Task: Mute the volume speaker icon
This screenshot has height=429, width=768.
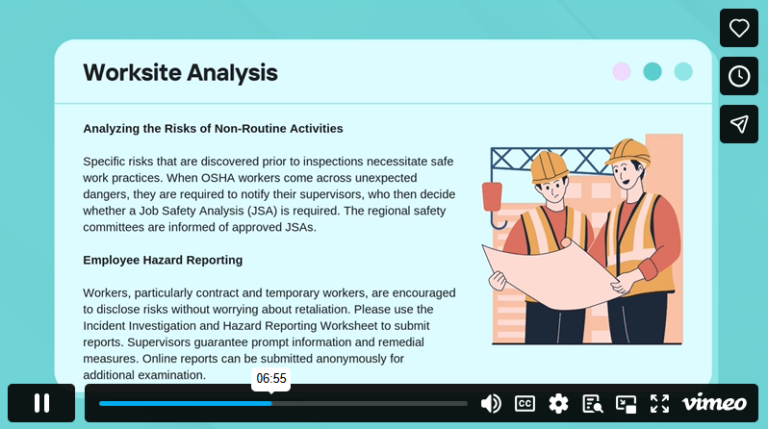Action: 490,404
